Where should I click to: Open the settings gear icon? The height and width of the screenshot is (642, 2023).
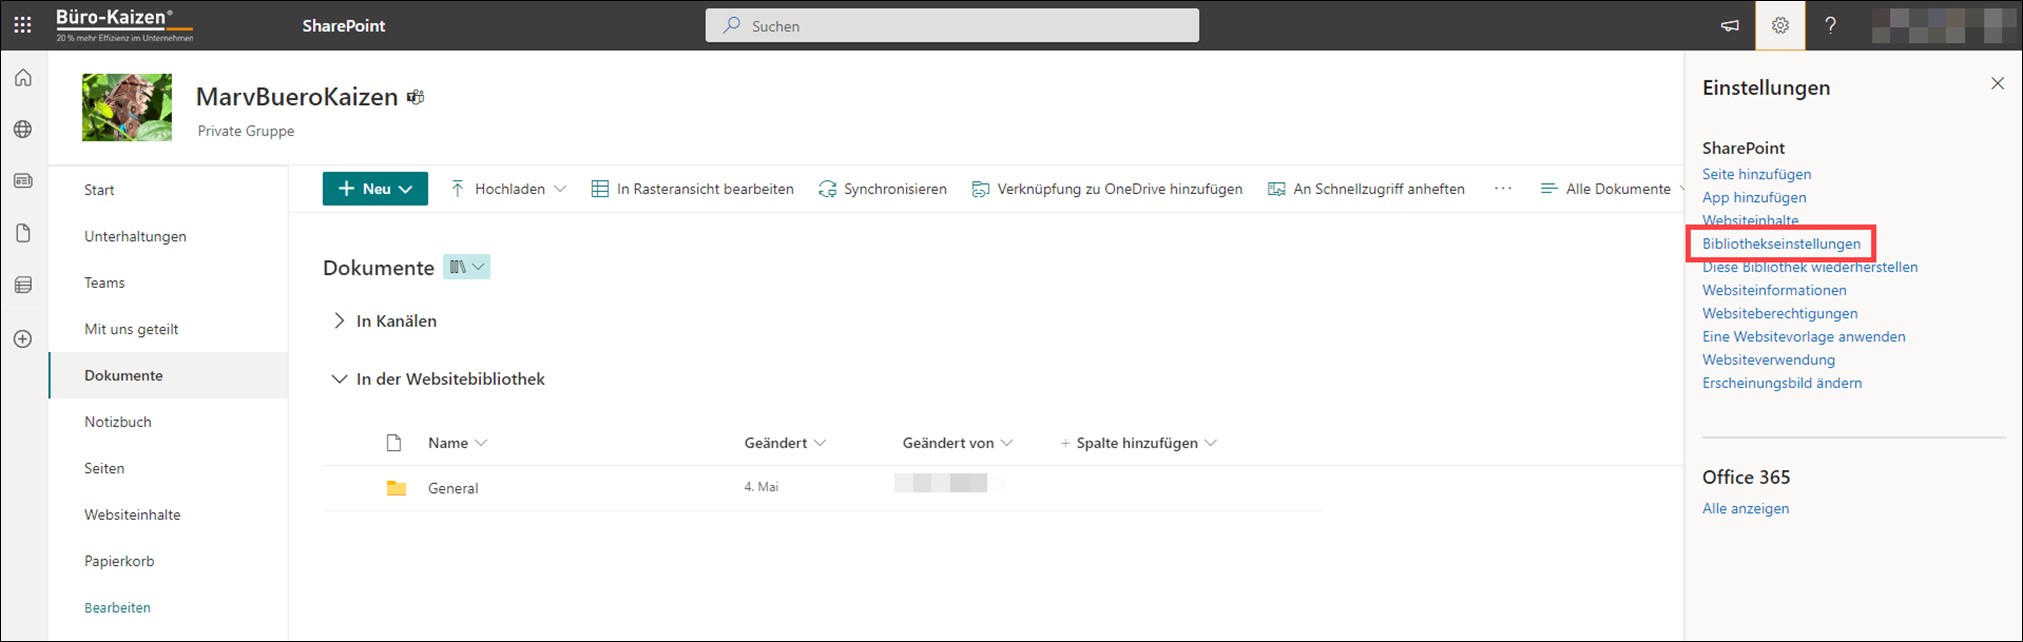(1780, 26)
